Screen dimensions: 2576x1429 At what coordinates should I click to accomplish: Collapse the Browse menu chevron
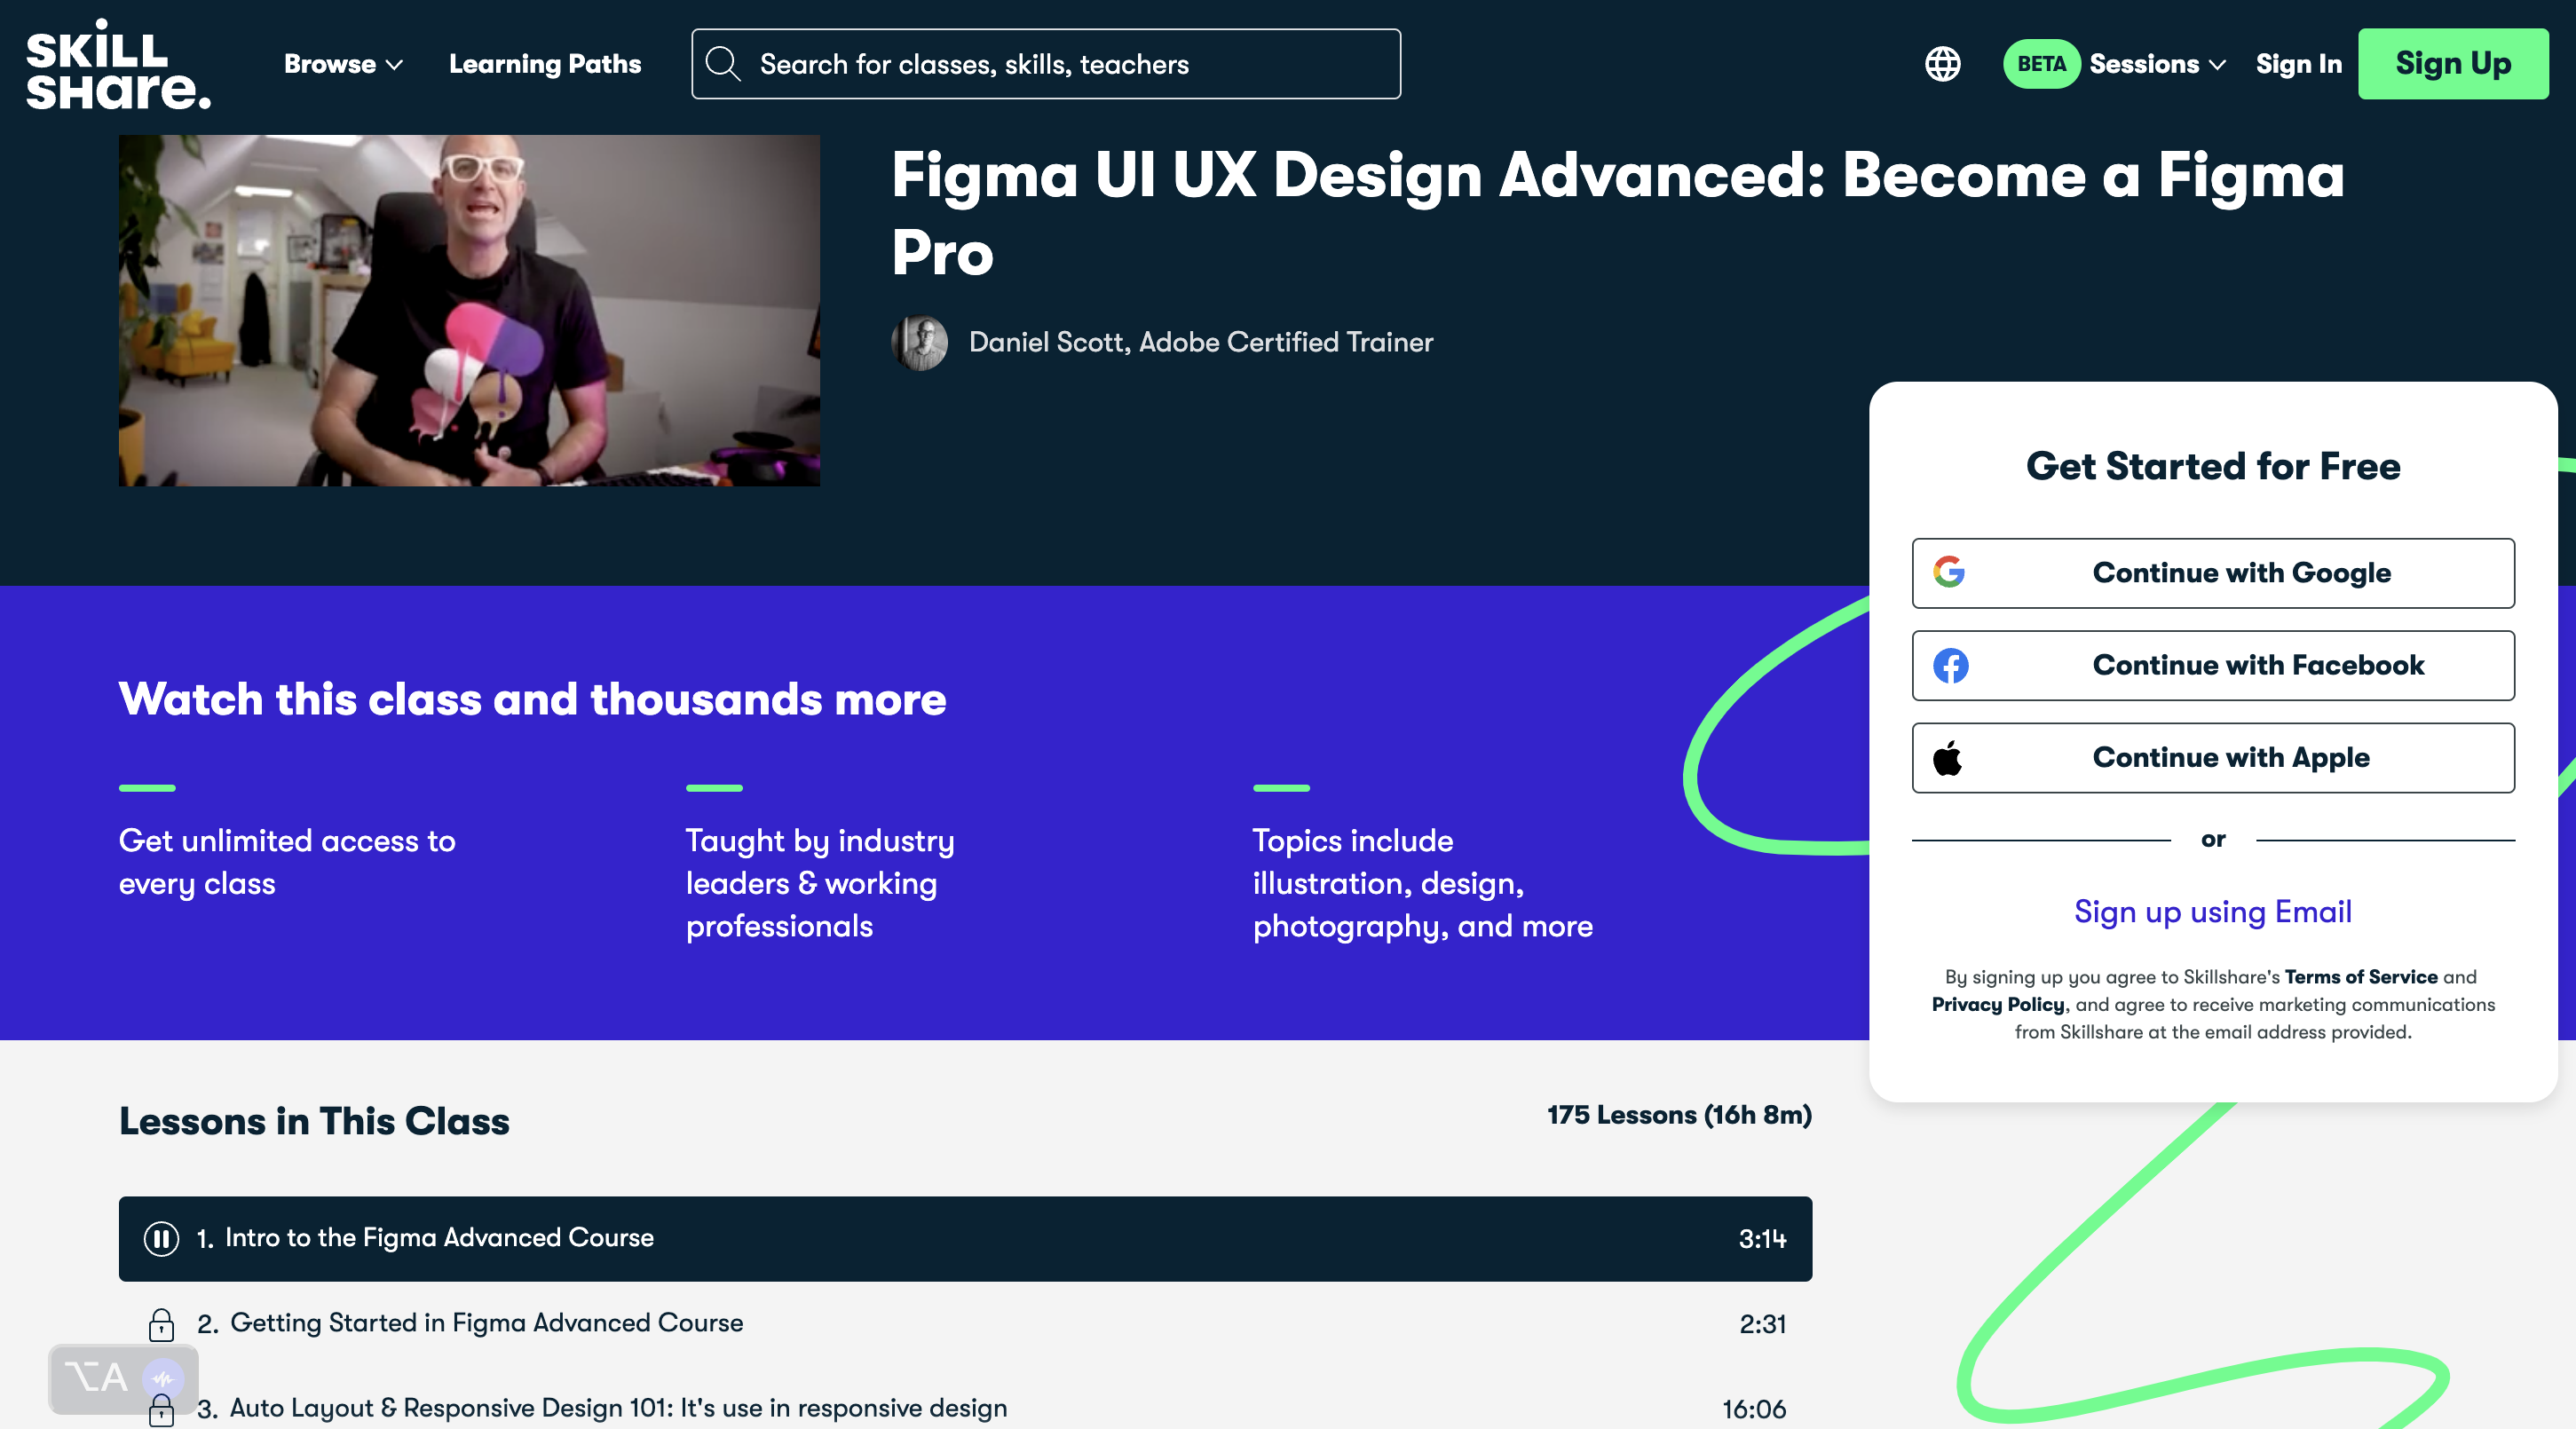[x=394, y=65]
